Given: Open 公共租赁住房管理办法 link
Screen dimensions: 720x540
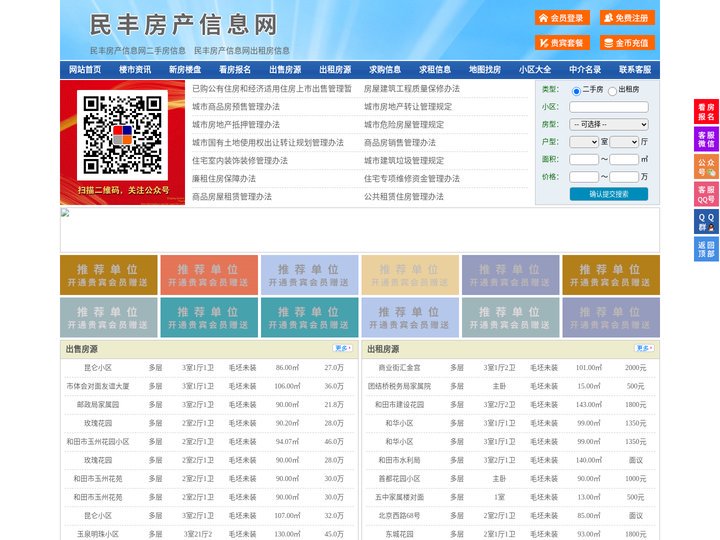Looking at the screenshot, I should pyautogui.click(x=404, y=197).
